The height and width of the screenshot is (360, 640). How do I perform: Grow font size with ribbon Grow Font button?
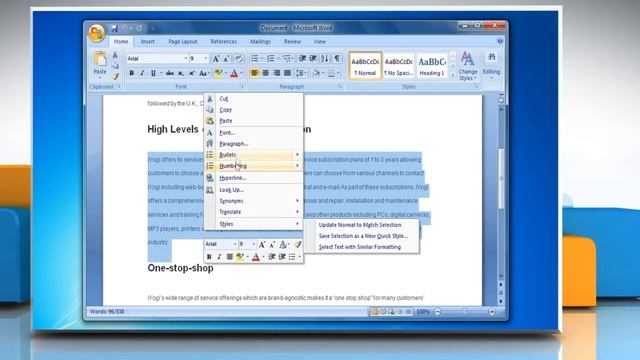click(x=216, y=59)
